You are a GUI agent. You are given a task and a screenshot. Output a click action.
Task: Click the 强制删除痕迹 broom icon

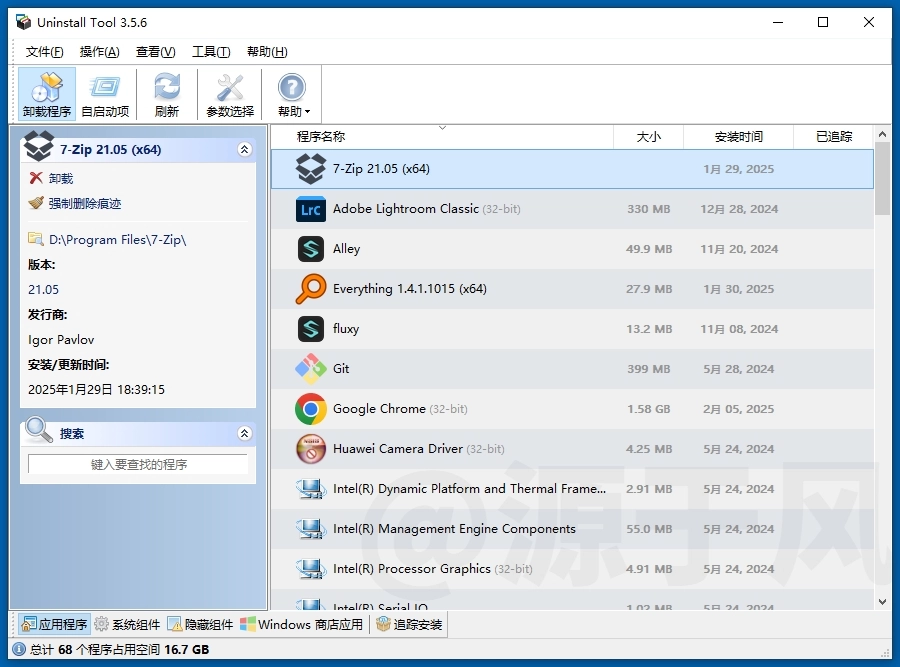(36, 203)
